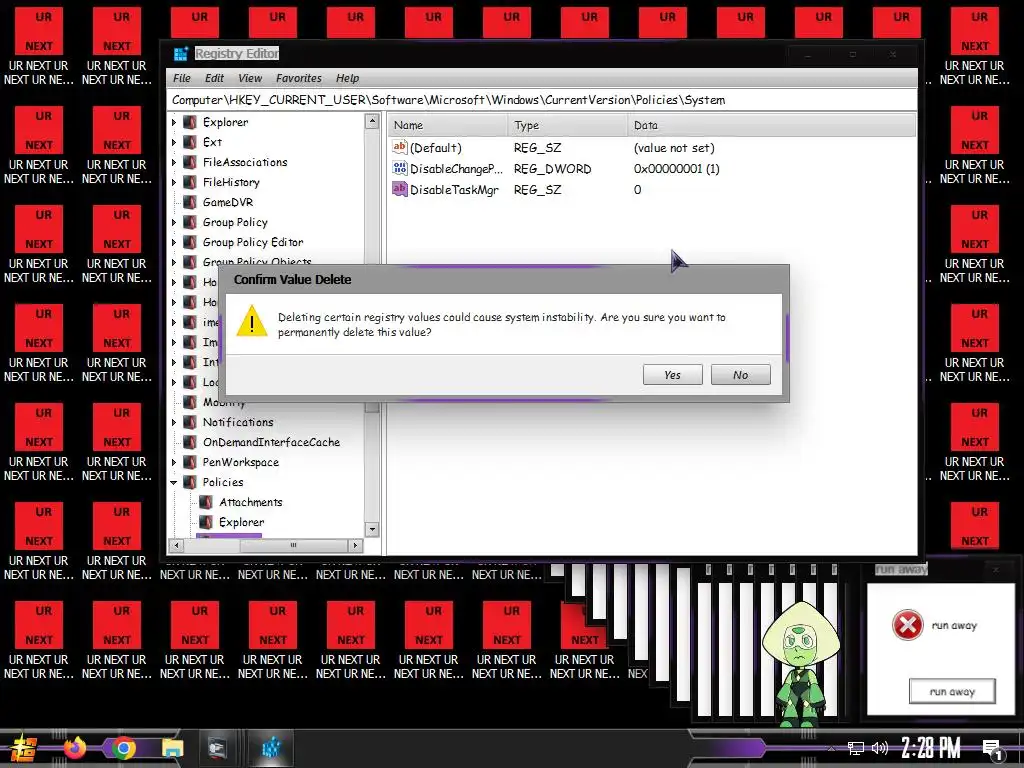The width and height of the screenshot is (1024, 768).
Task: Open the notification center icon
Action: 993,750
